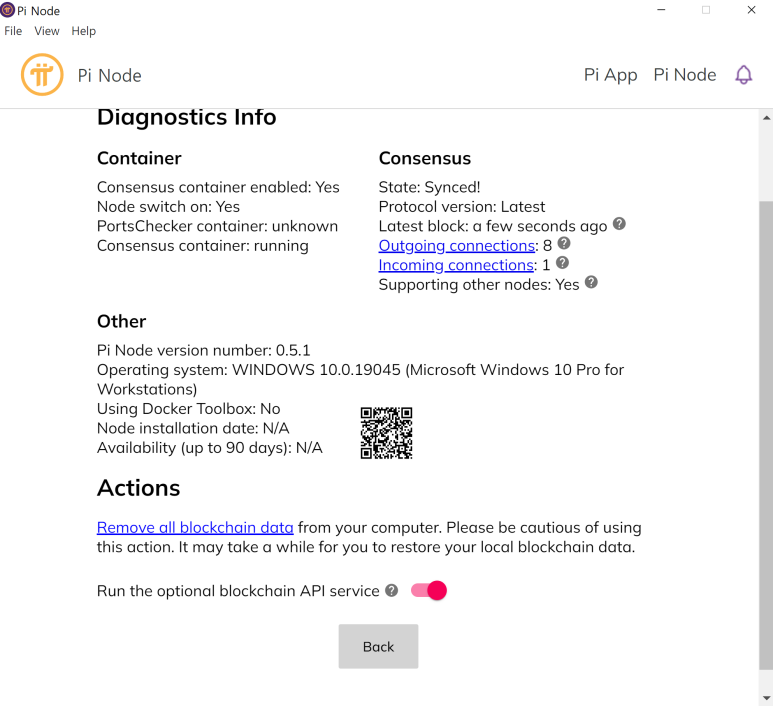Click 'Using Docker Toolbox: No' text
This screenshot has width=773, height=706.
(x=188, y=409)
